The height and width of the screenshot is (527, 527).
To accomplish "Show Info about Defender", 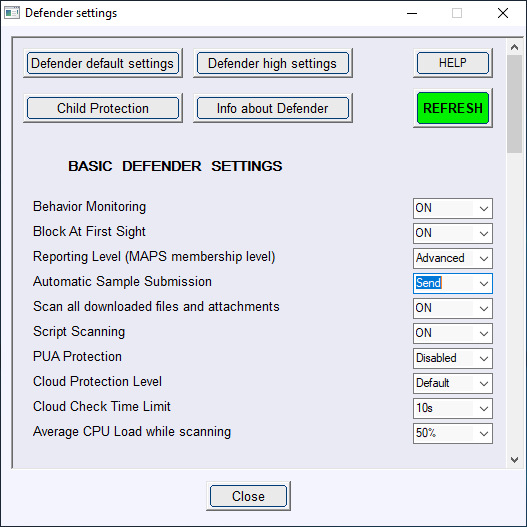I will pyautogui.click(x=273, y=108).
